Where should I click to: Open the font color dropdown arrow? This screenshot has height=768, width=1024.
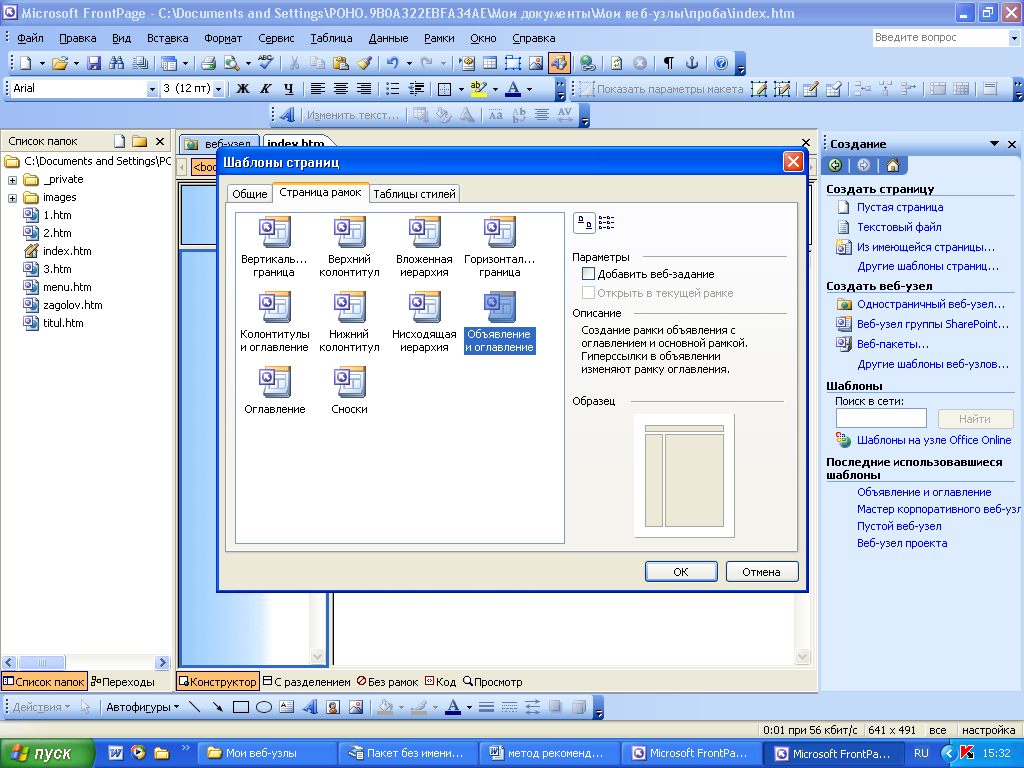[530, 89]
